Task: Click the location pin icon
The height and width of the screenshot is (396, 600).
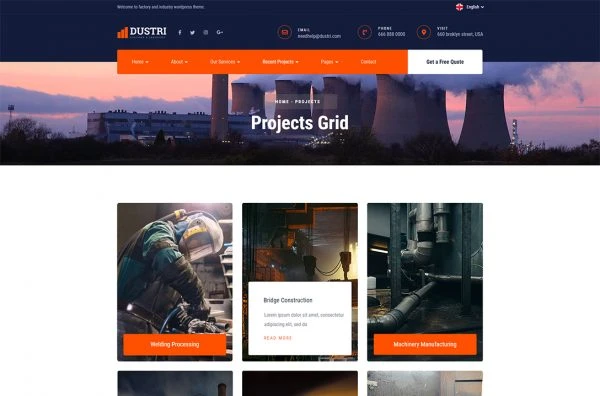Action: coord(424,33)
